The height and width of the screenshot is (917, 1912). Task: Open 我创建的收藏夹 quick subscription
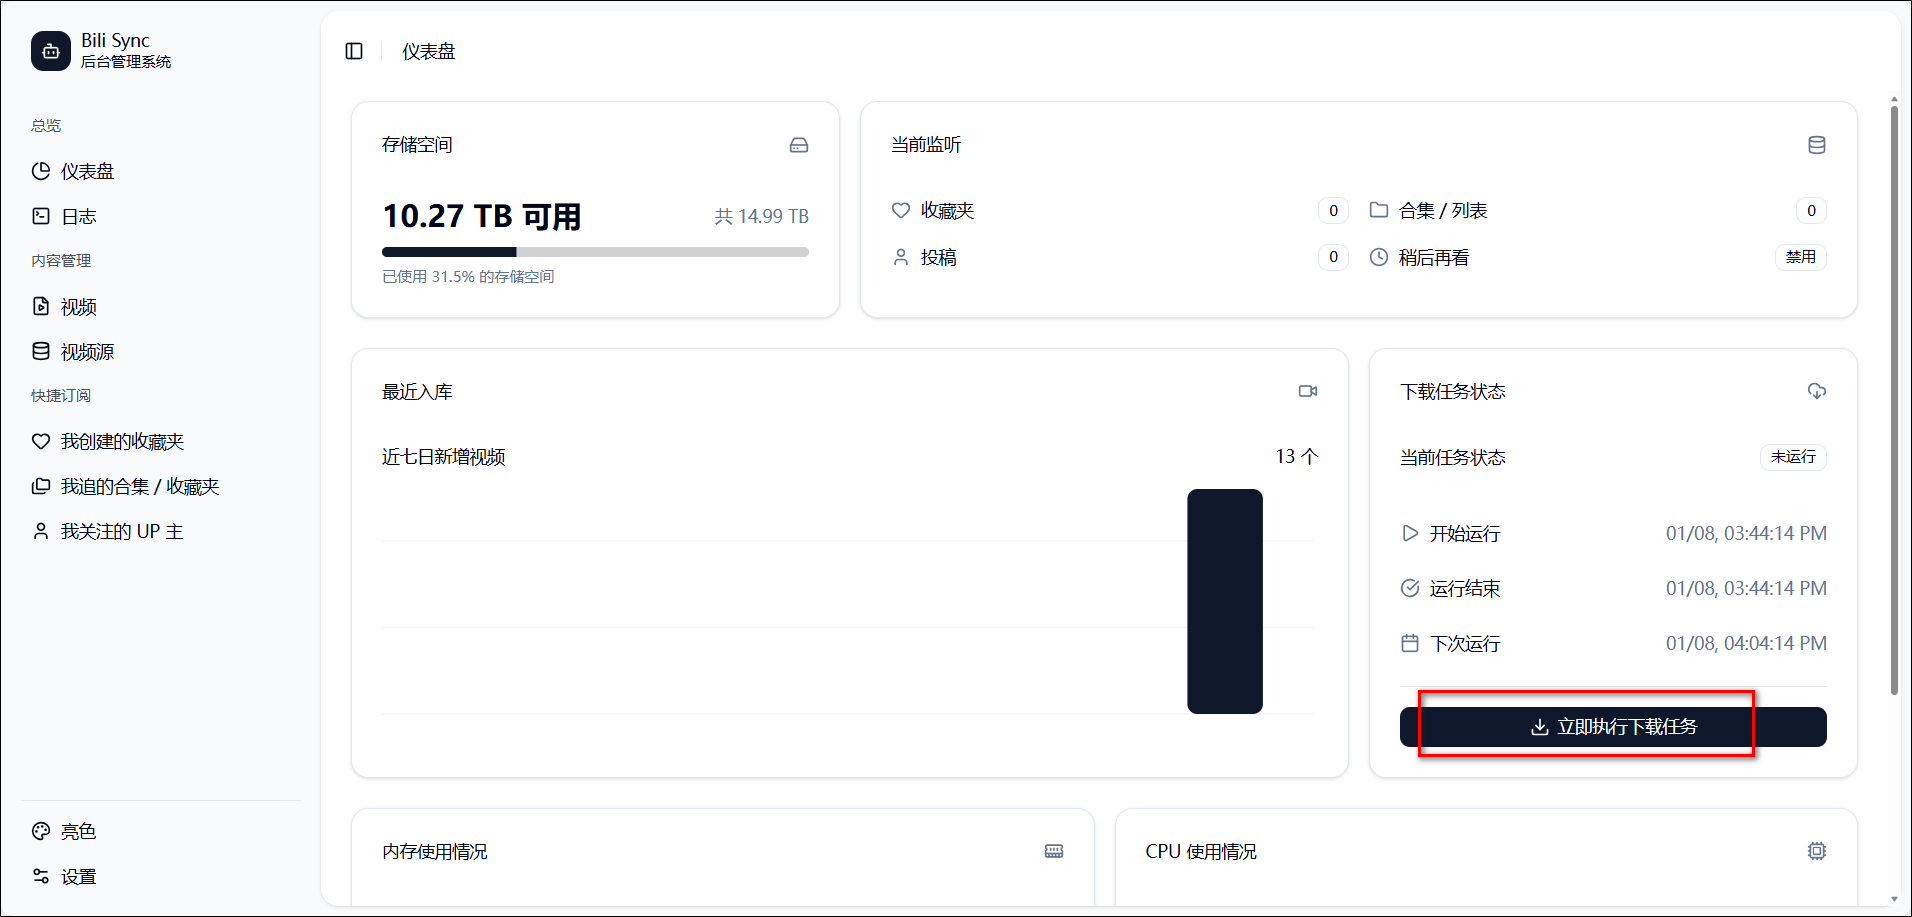[122, 442]
